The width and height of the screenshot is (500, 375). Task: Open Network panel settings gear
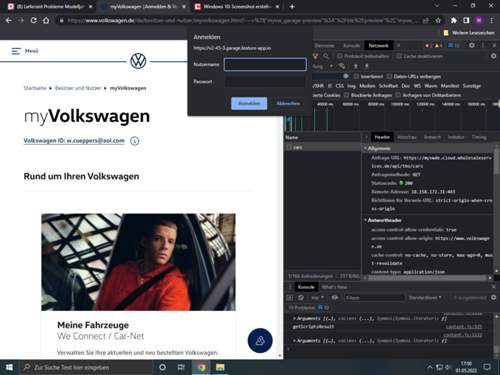pos(493,56)
